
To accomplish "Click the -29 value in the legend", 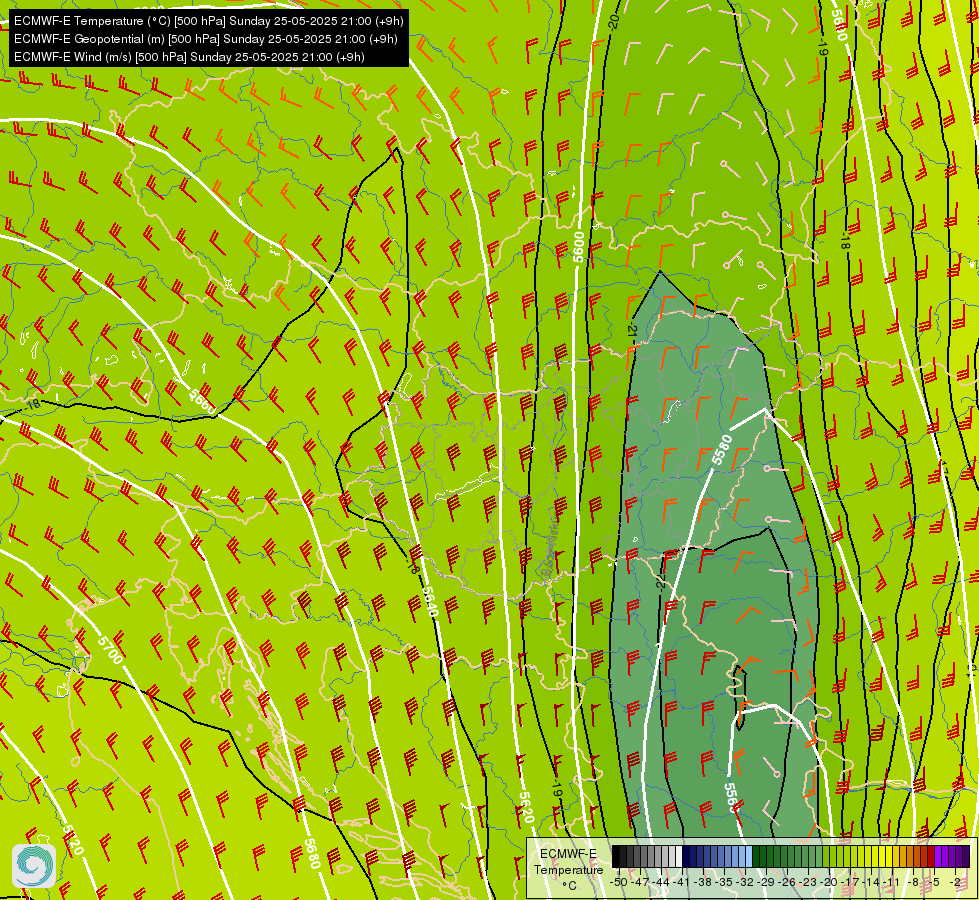I will 766,882.
